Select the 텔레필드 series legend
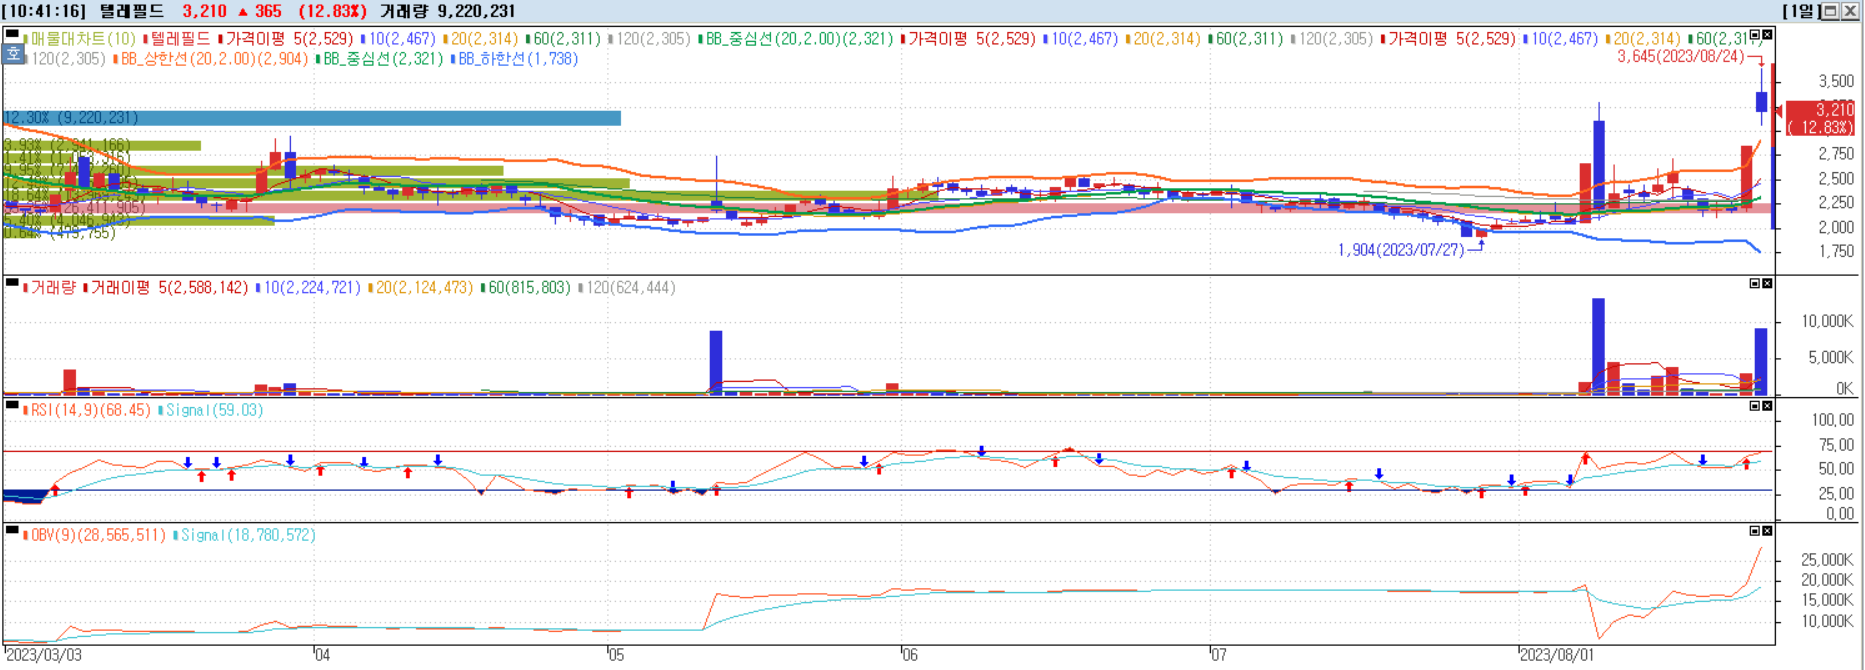 [x=179, y=39]
